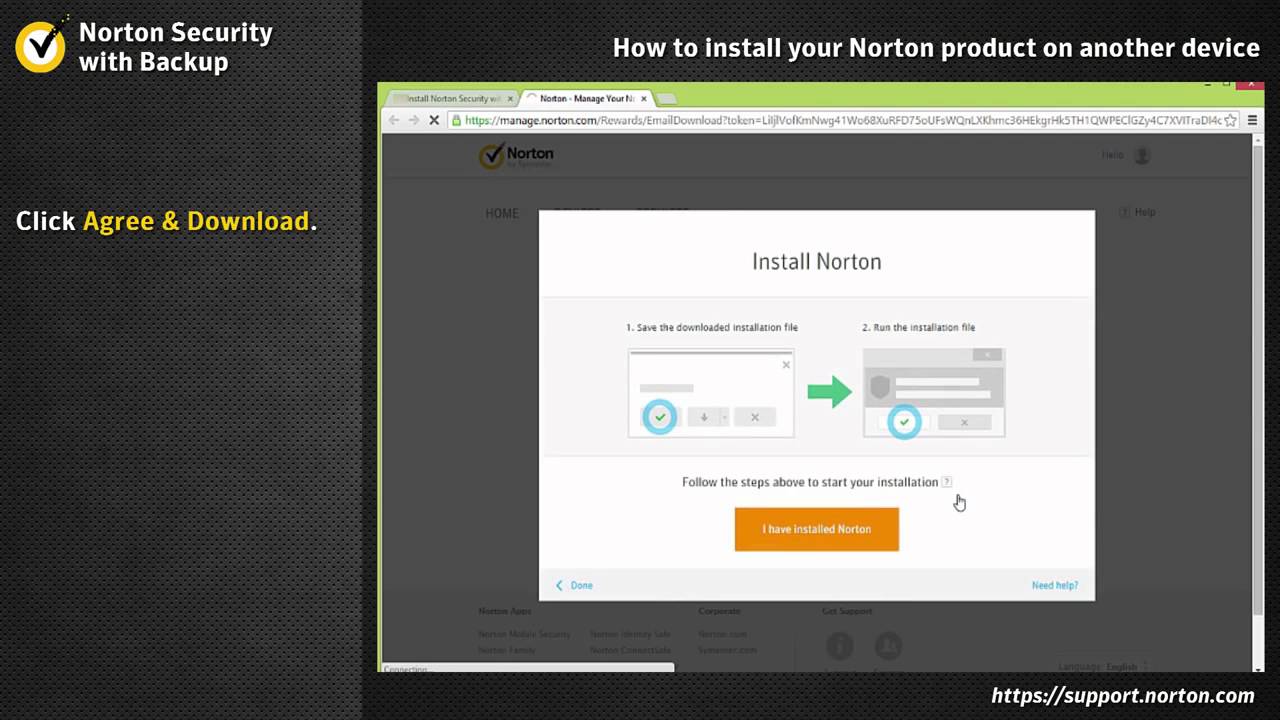Open the Need help? link
Viewport: 1280px width, 720px height.
tap(1055, 585)
